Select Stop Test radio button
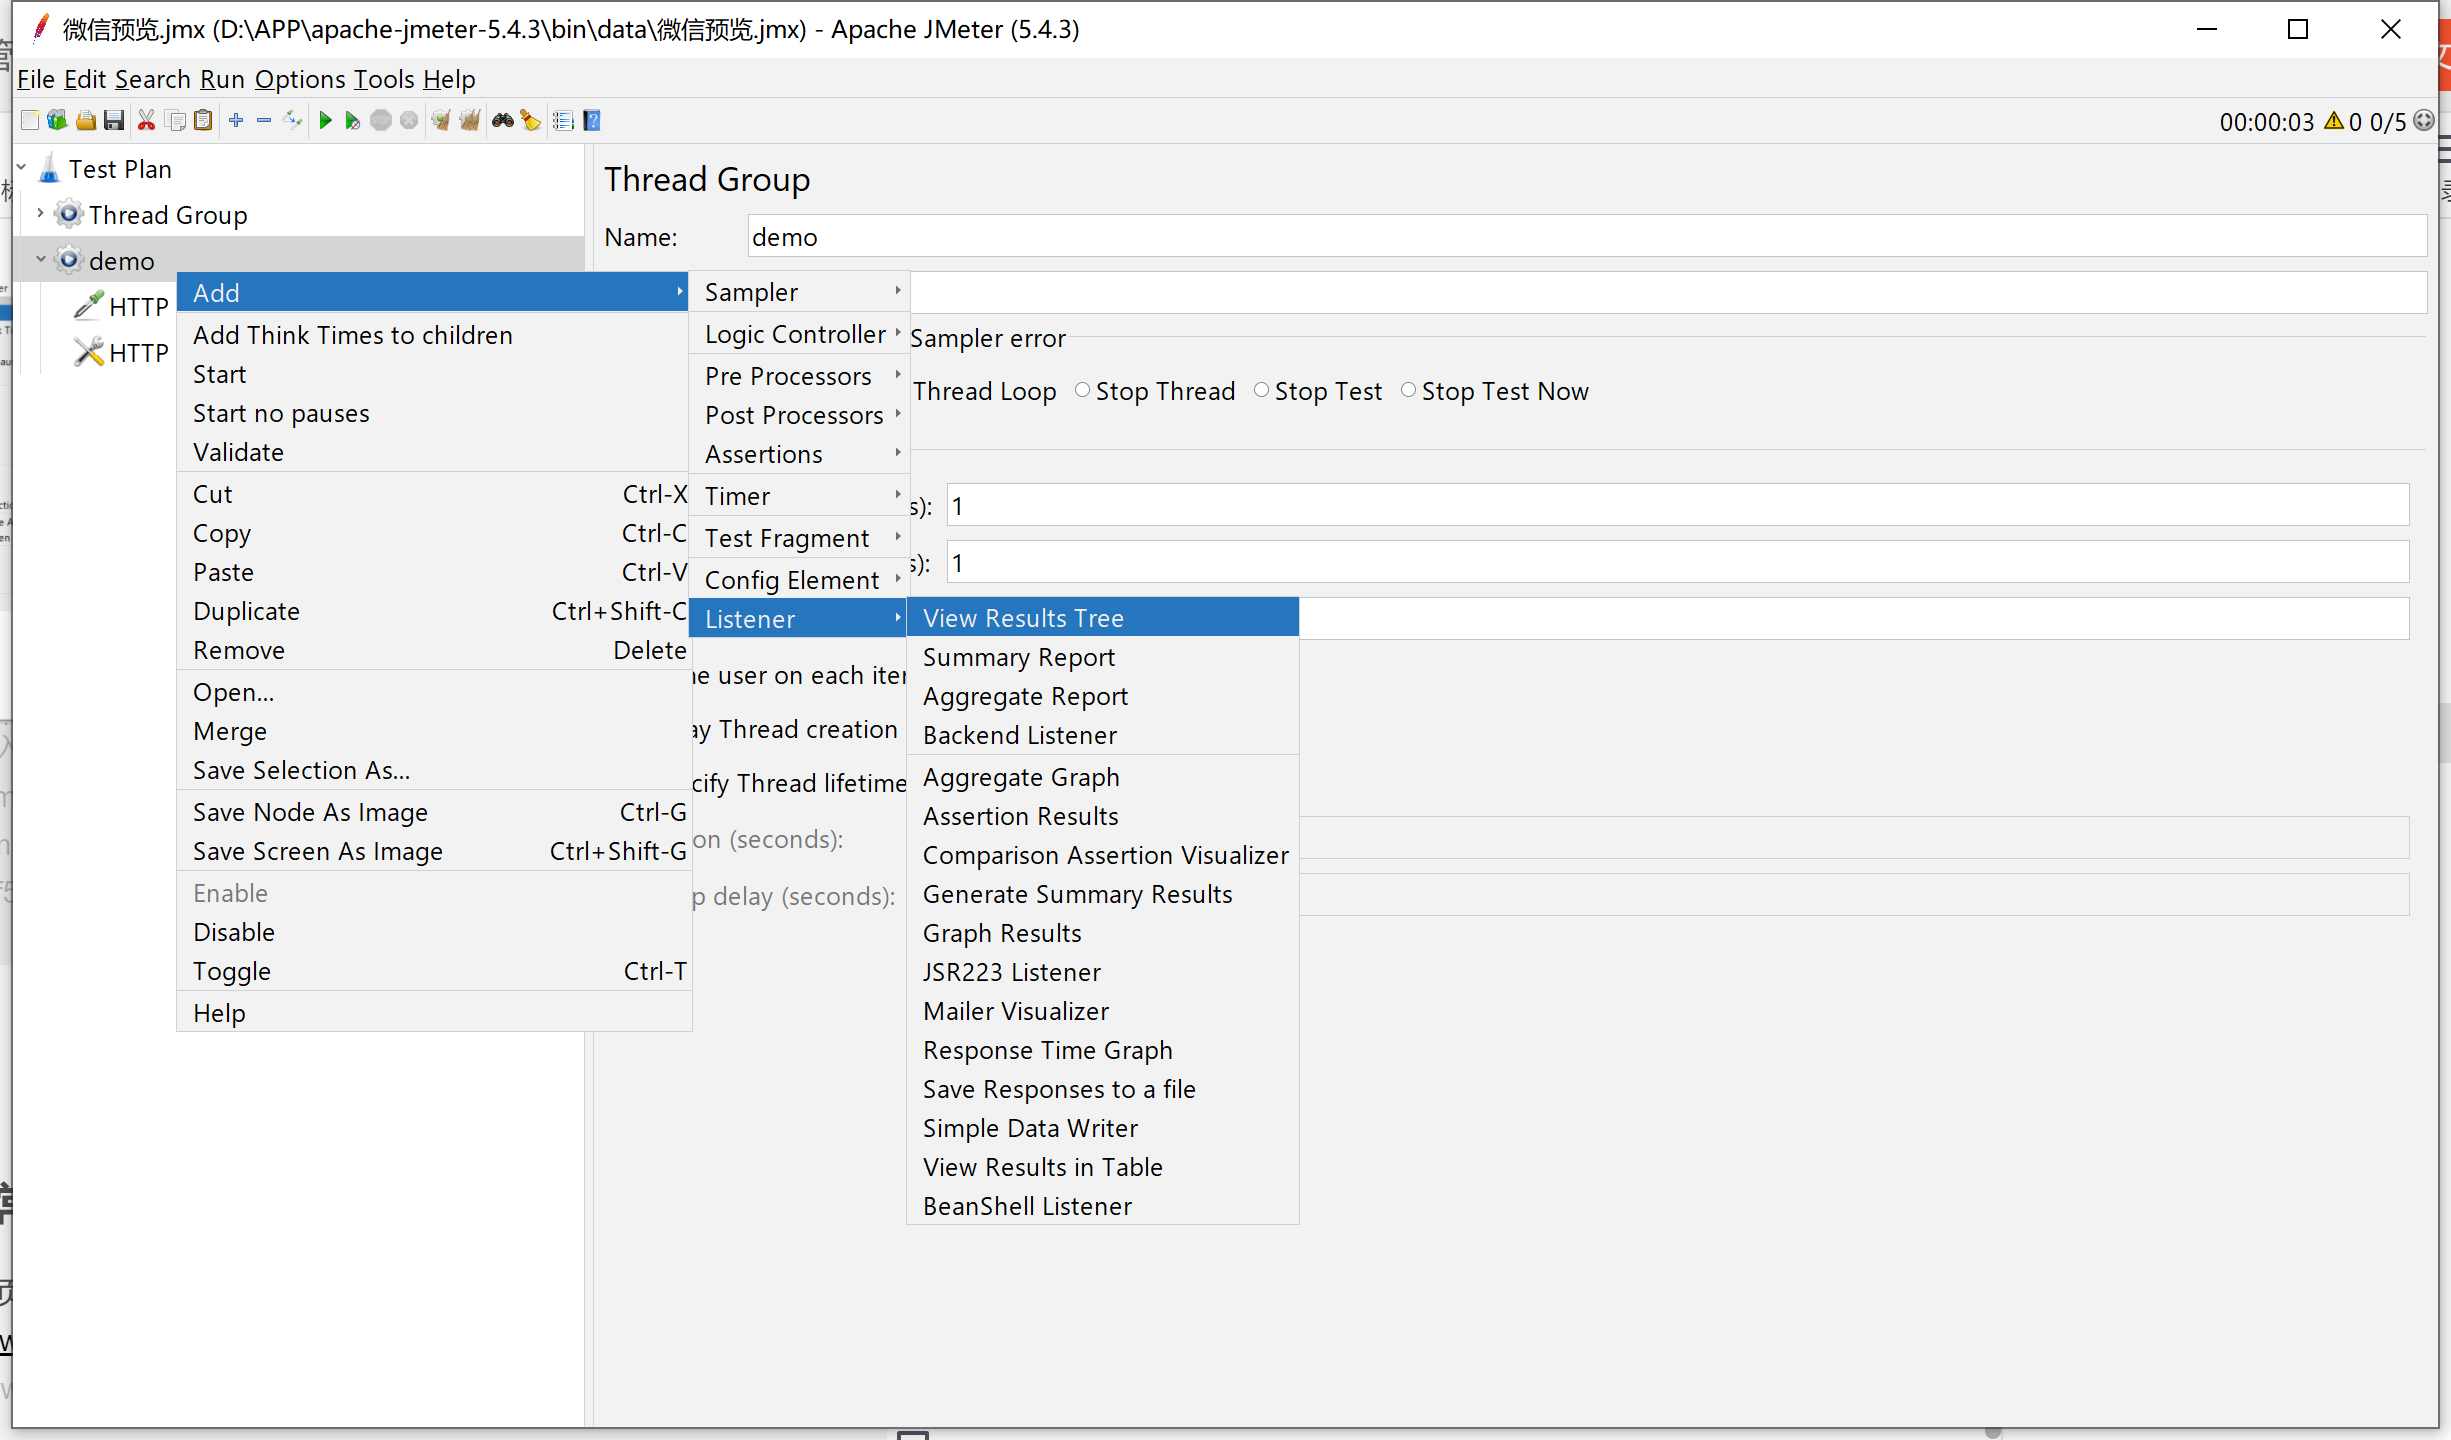 click(x=1260, y=391)
